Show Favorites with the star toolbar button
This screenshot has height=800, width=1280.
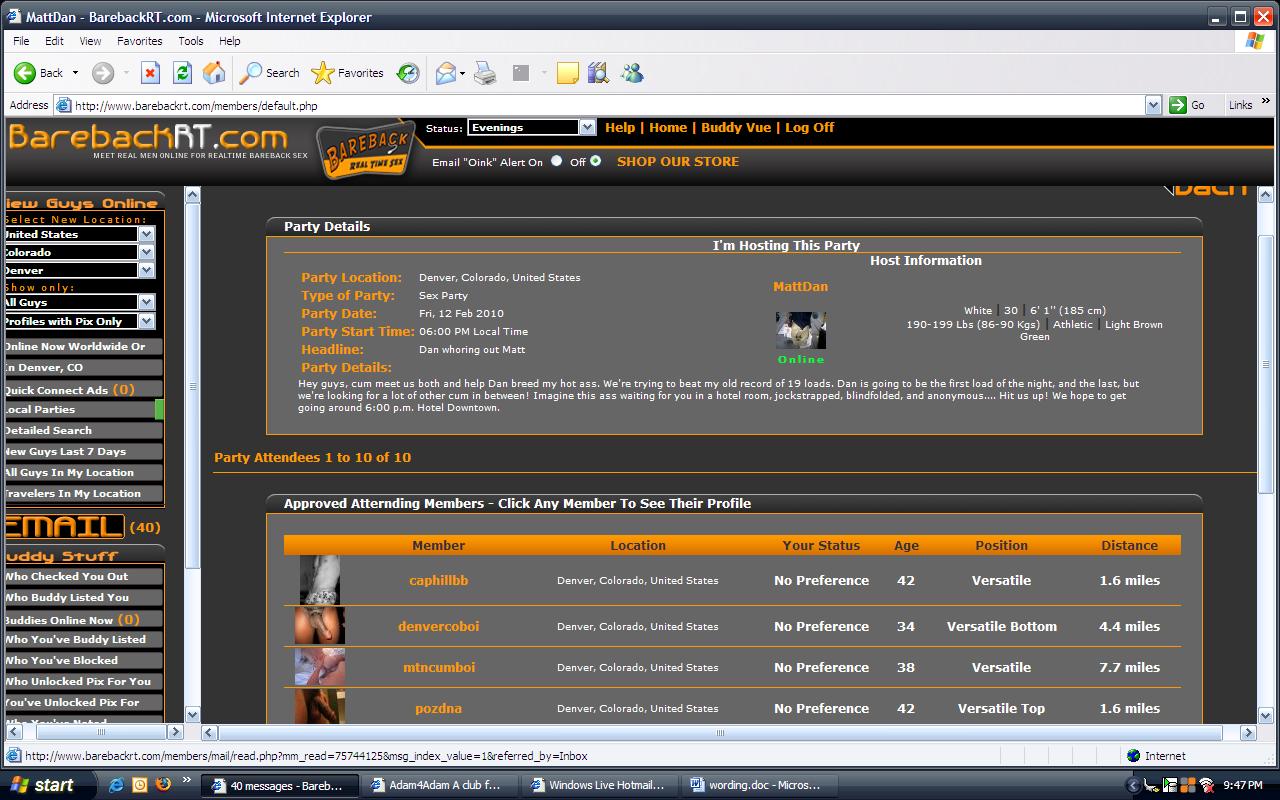pyautogui.click(x=347, y=73)
